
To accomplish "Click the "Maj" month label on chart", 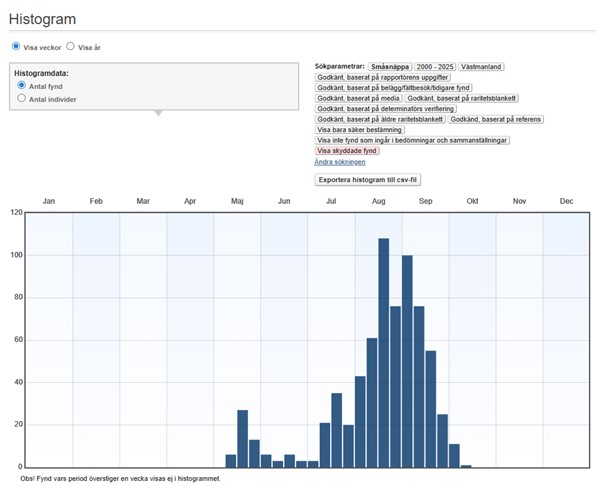I will [x=237, y=201].
